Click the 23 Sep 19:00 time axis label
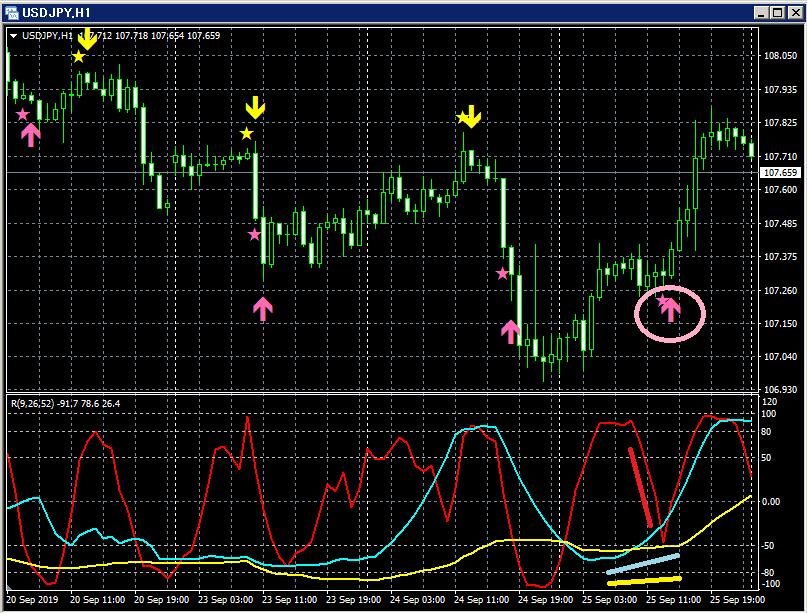The width and height of the screenshot is (807, 613). coord(354,600)
